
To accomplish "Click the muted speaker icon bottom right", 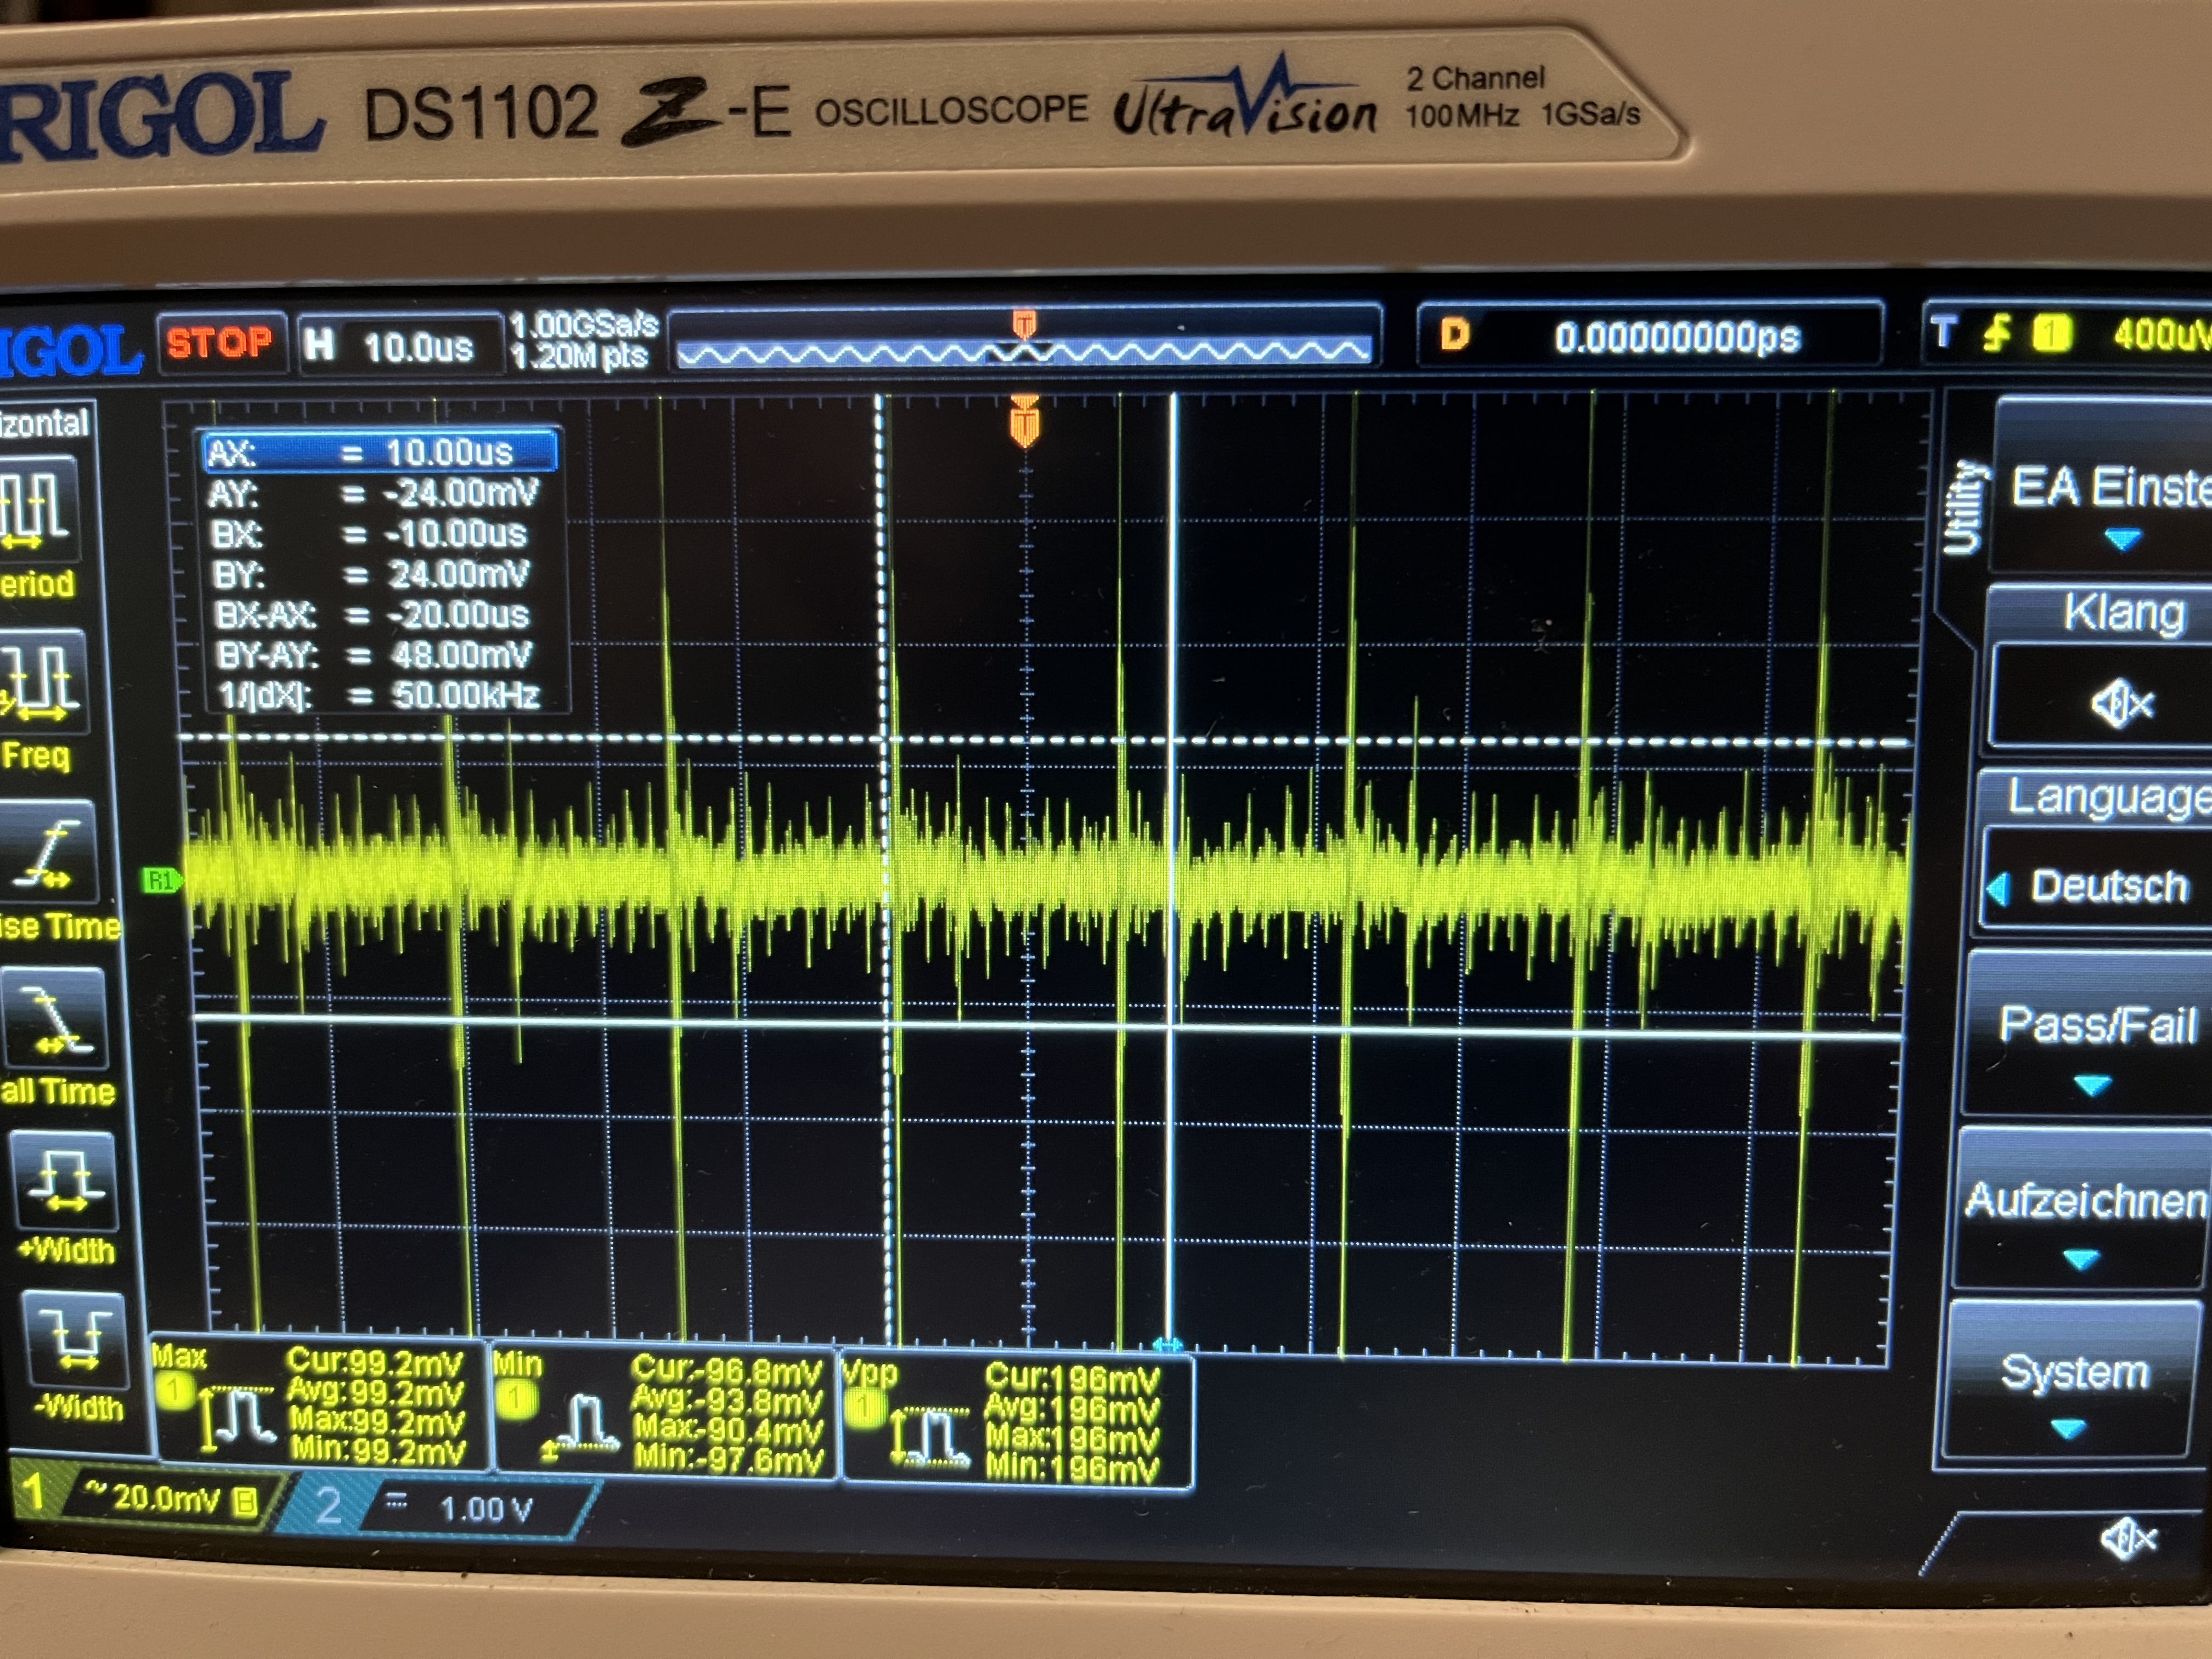I will [2129, 1539].
